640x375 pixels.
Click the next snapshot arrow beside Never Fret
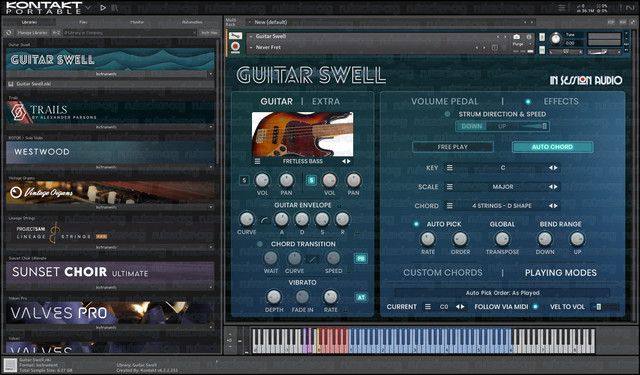484,48
